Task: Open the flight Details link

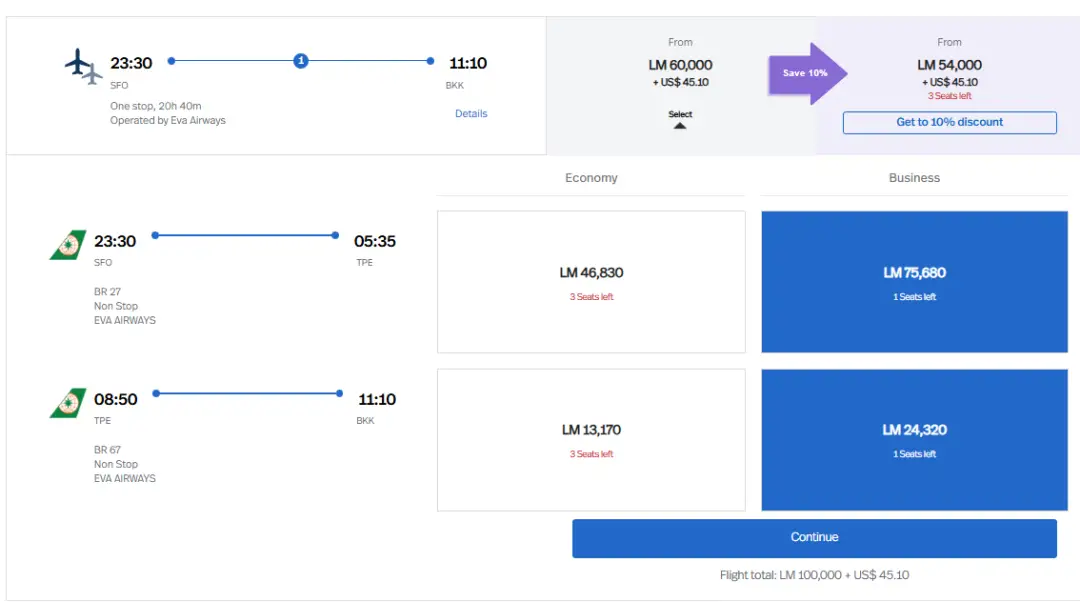Action: (471, 114)
